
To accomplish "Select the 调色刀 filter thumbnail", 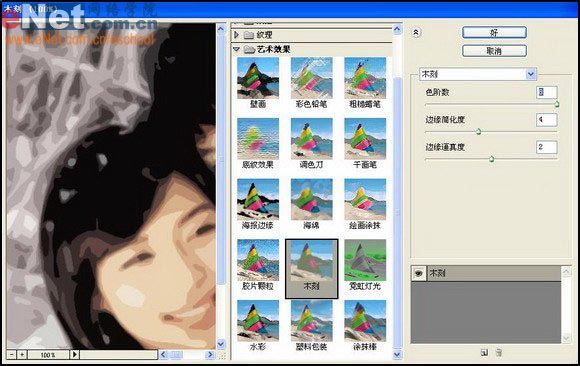I will click(x=311, y=139).
